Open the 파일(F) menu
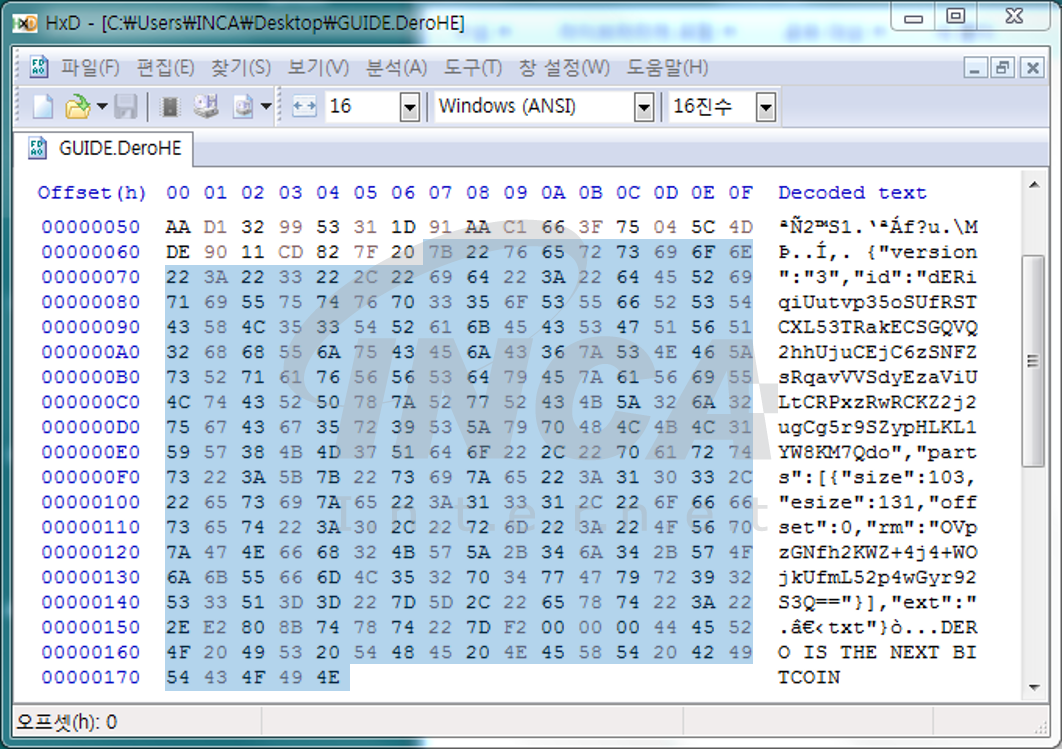 coord(89,68)
